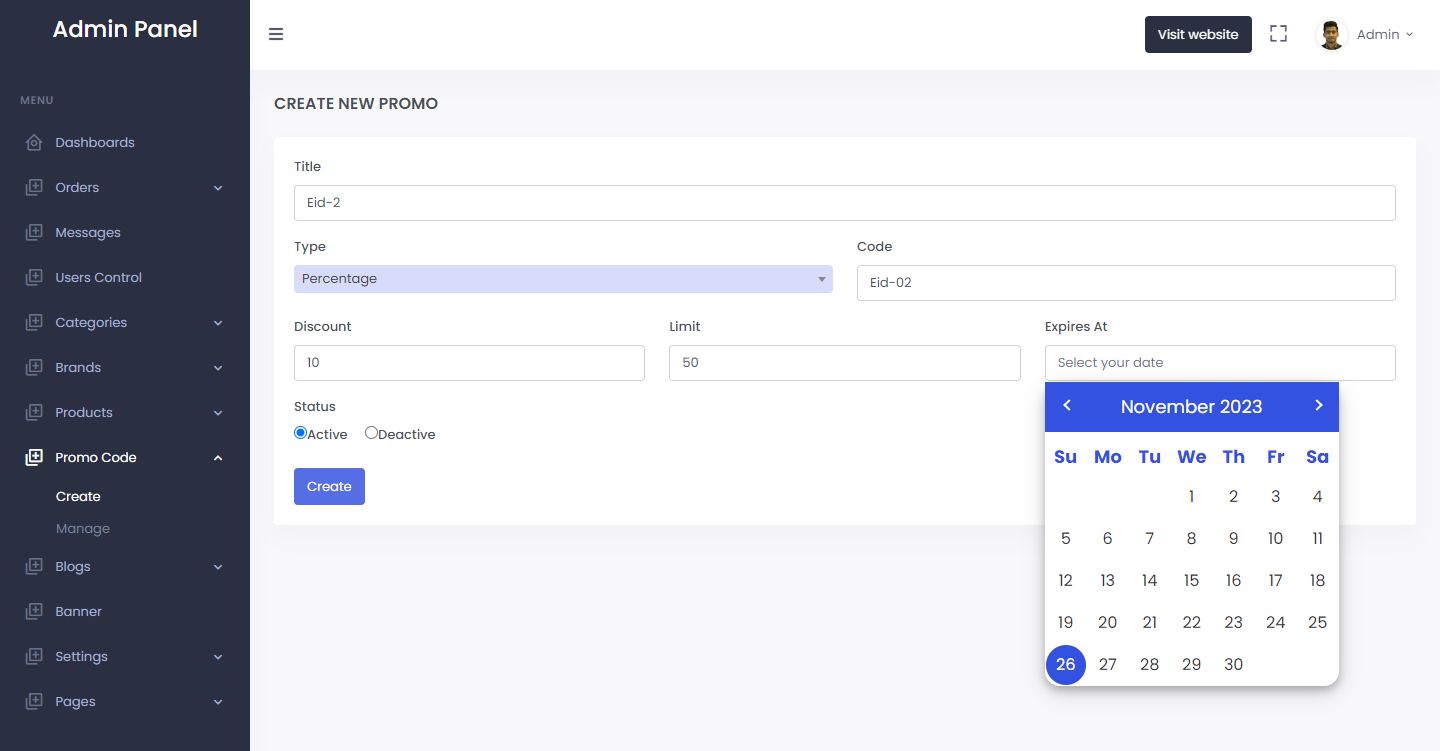Pick November 22 in the calendar

pos(1192,623)
